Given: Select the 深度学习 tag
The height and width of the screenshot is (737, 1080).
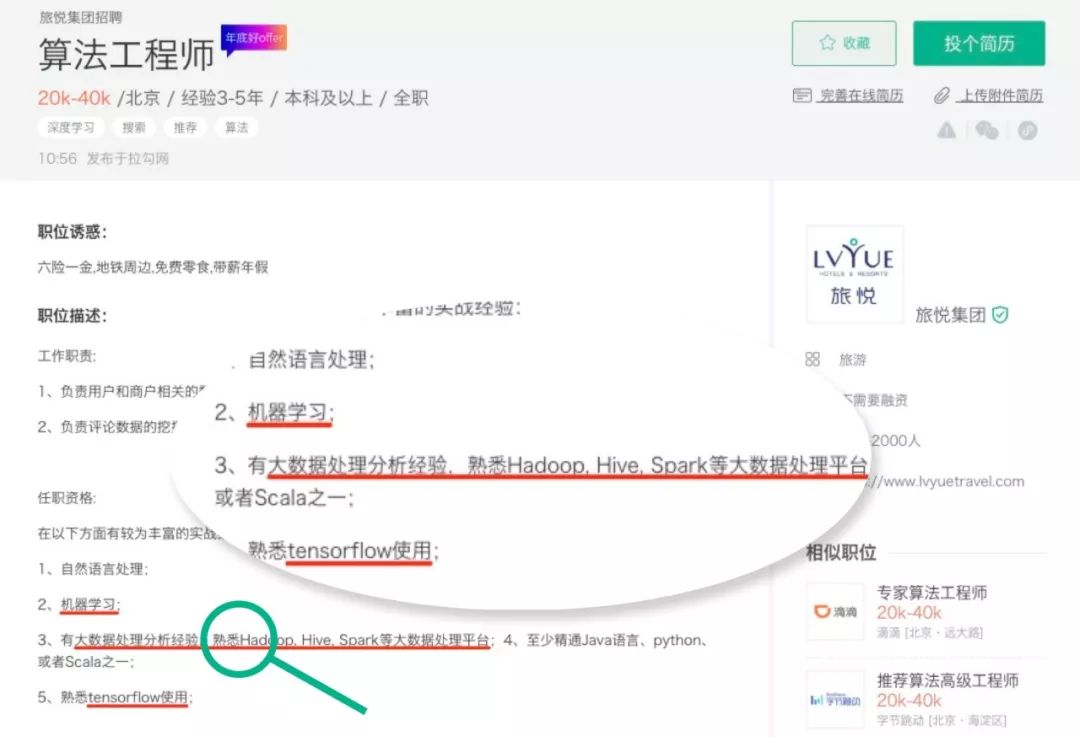Looking at the screenshot, I should coord(71,127).
